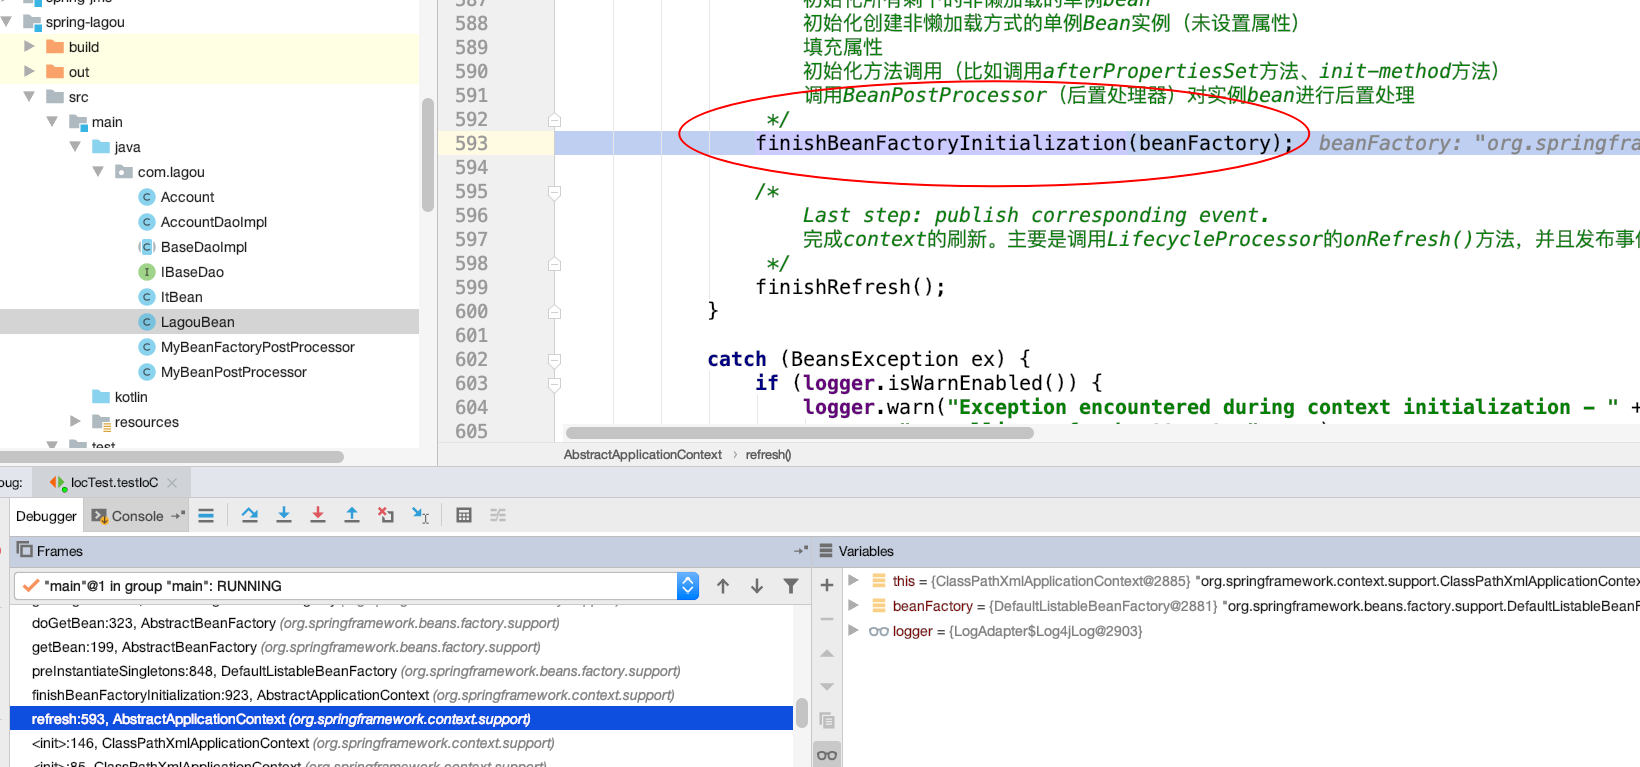Viewport: 1640px width, 767px height.
Task: Click the Show Watches glasses icon
Action: coord(827,755)
